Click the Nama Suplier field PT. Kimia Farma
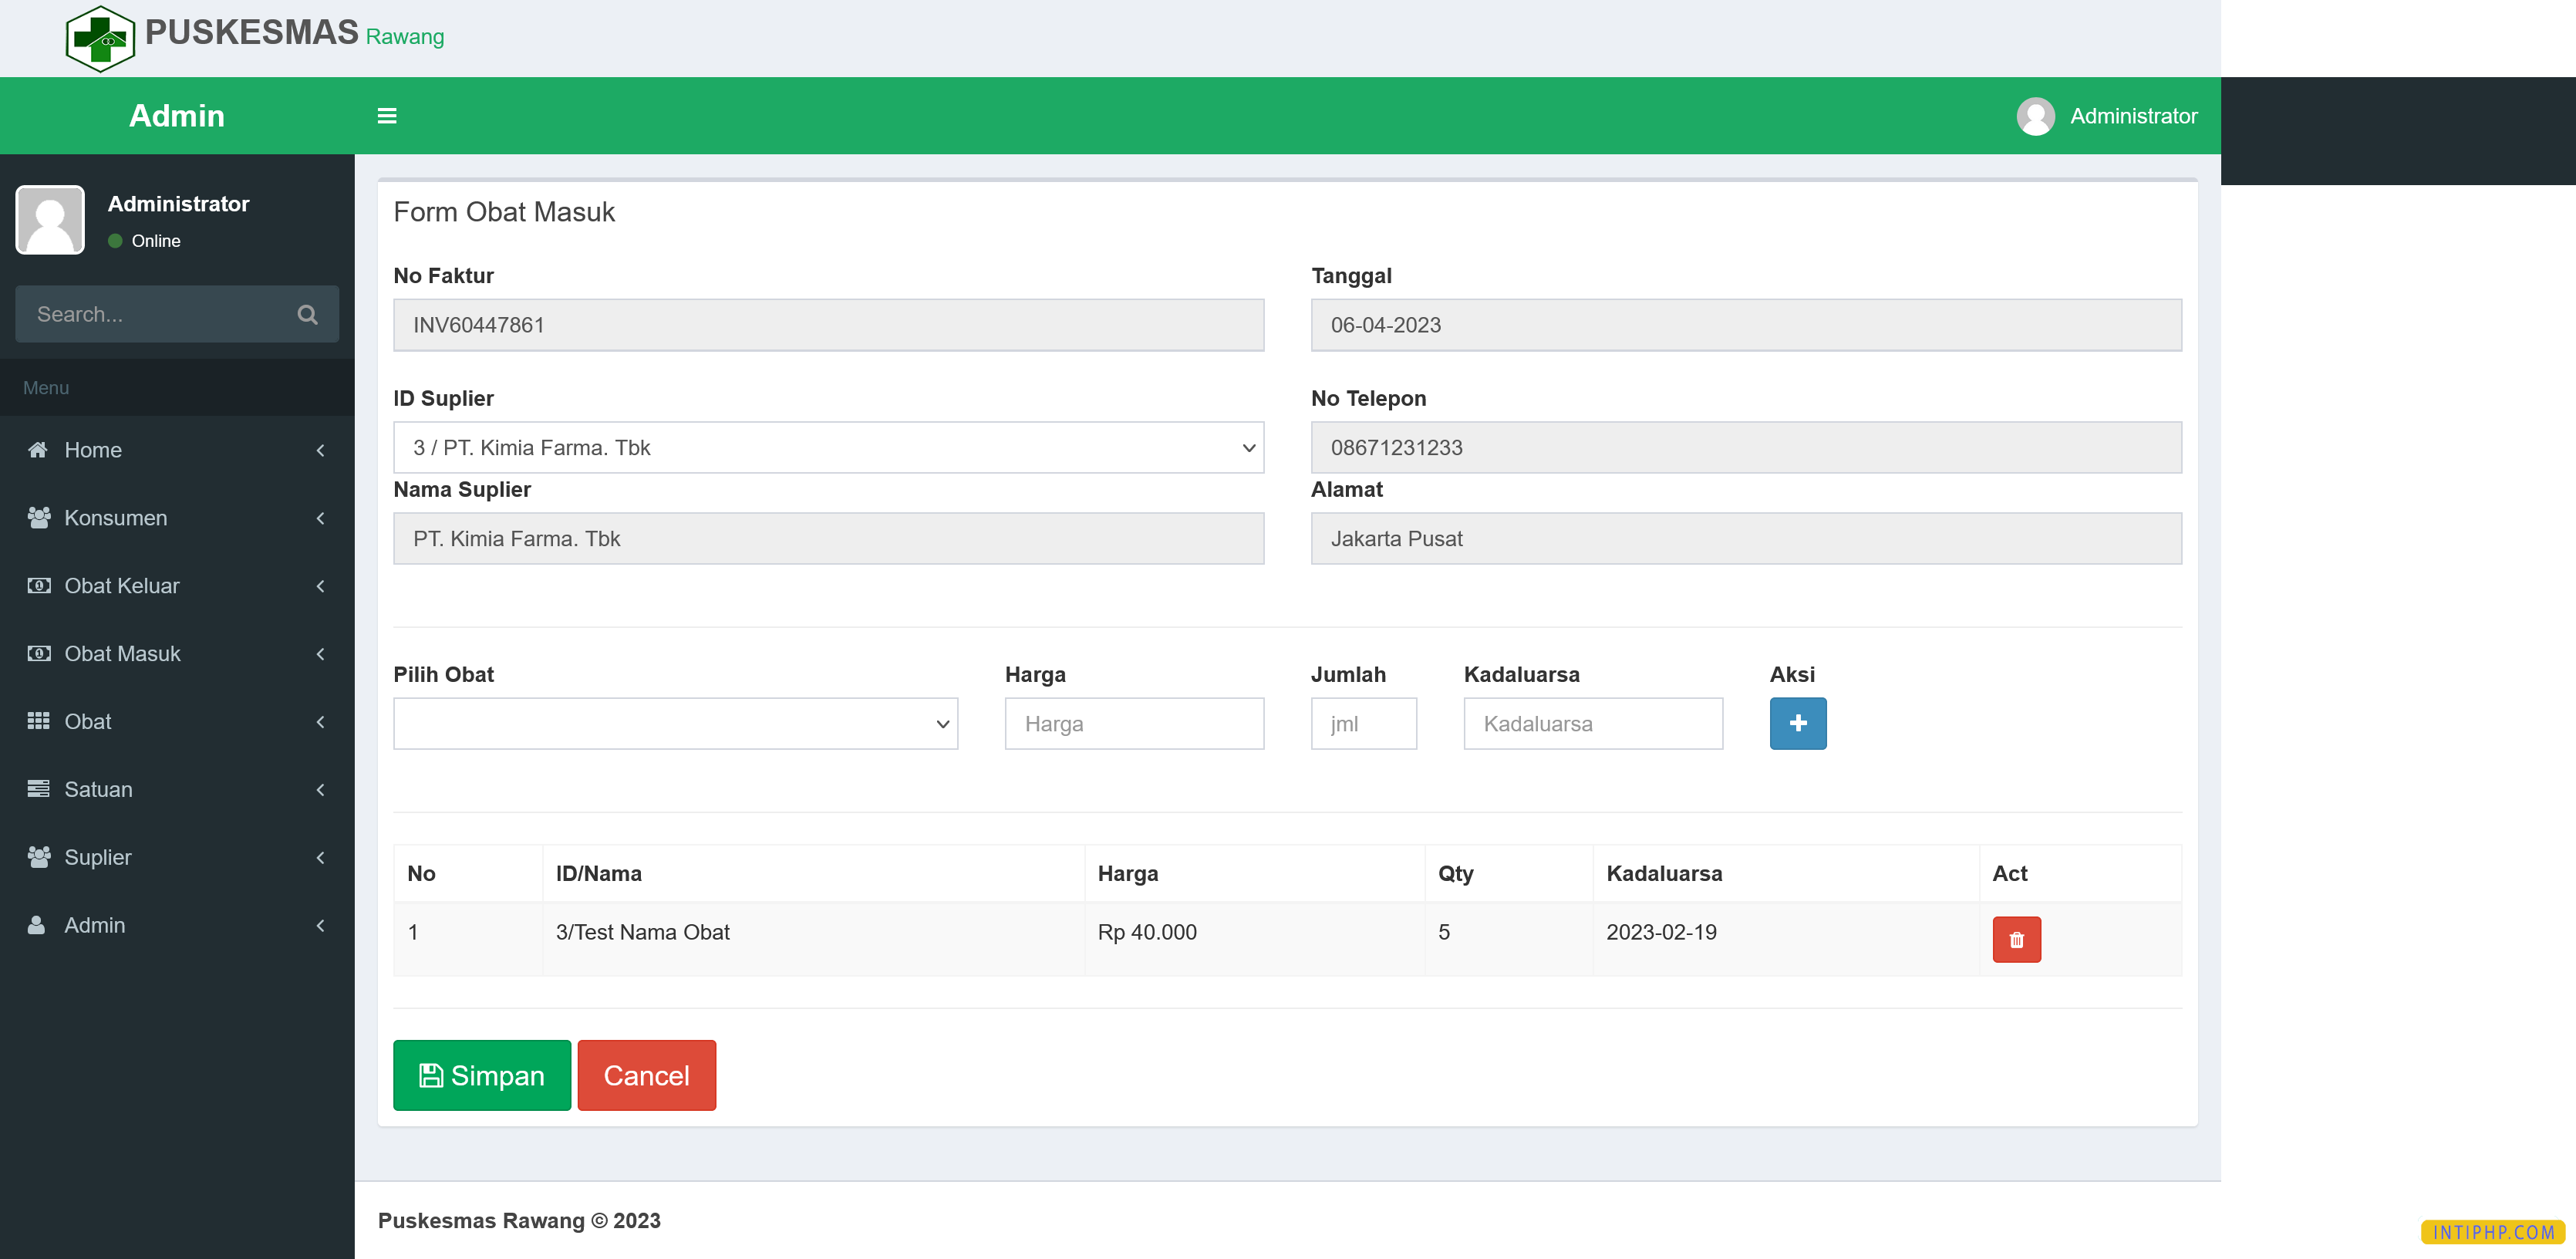 point(828,538)
